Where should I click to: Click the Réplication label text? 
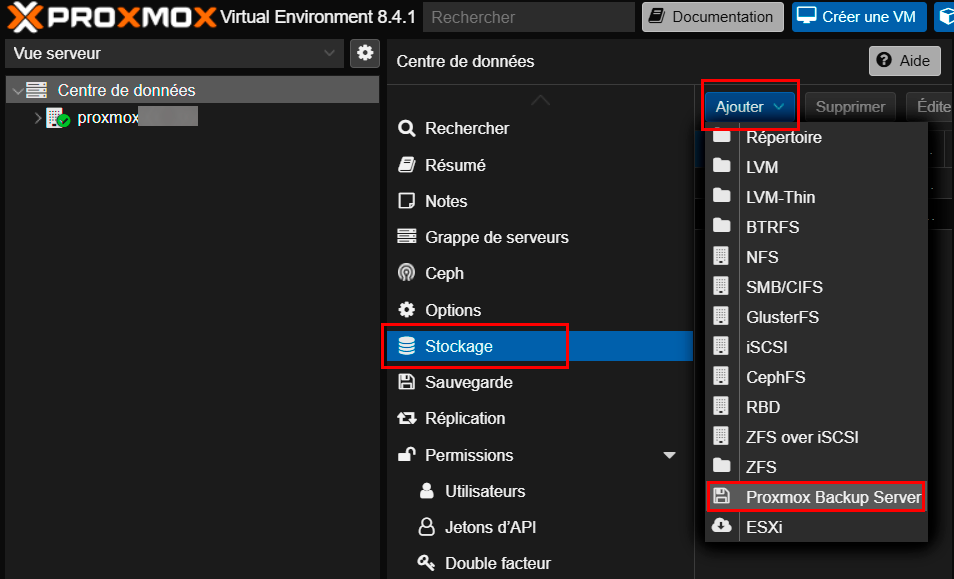pos(465,418)
